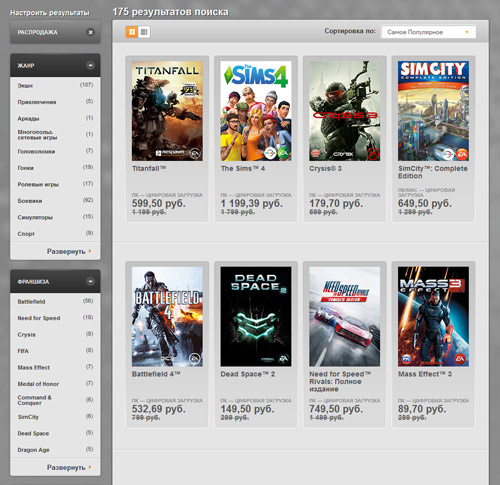Click the 649,50 руб. SimCity price
The height and width of the screenshot is (485, 500).
click(x=425, y=203)
